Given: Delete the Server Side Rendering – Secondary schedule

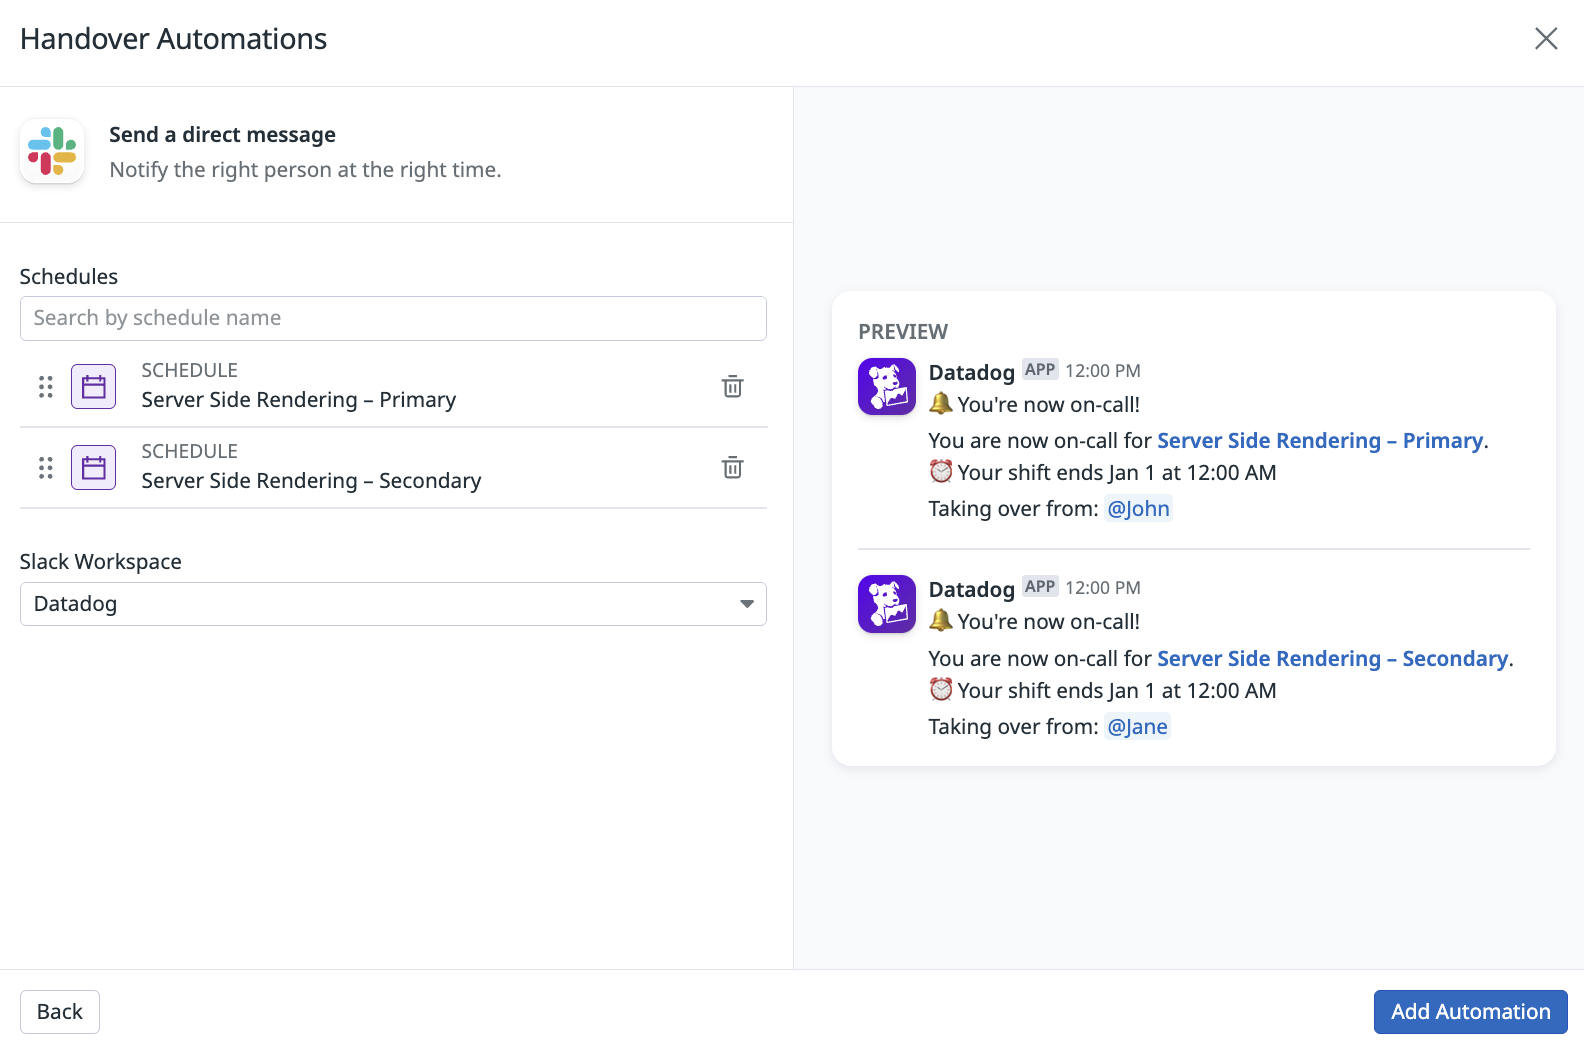Looking at the screenshot, I should coord(732,468).
